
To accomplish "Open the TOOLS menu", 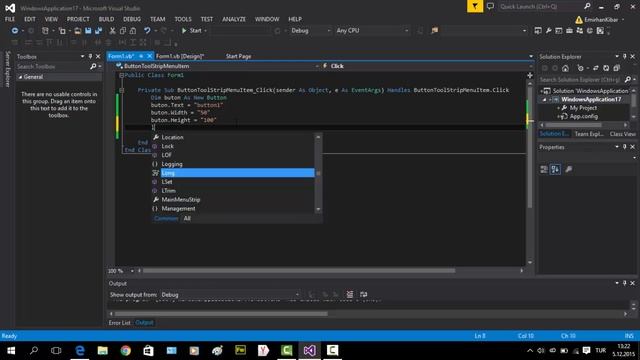I will point(182,19).
